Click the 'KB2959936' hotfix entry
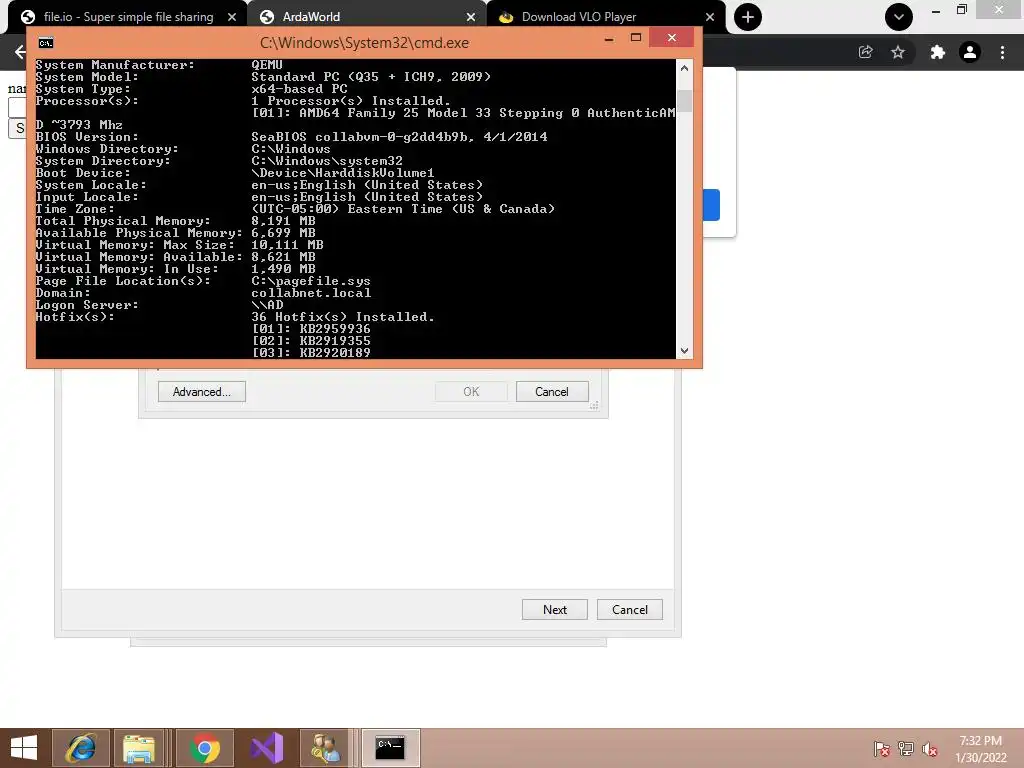The height and width of the screenshot is (768, 1024). (x=335, y=329)
